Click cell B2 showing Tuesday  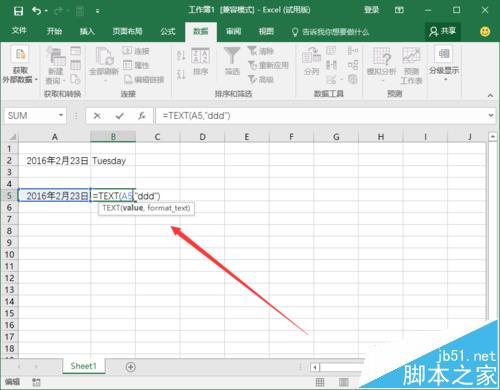113,161
